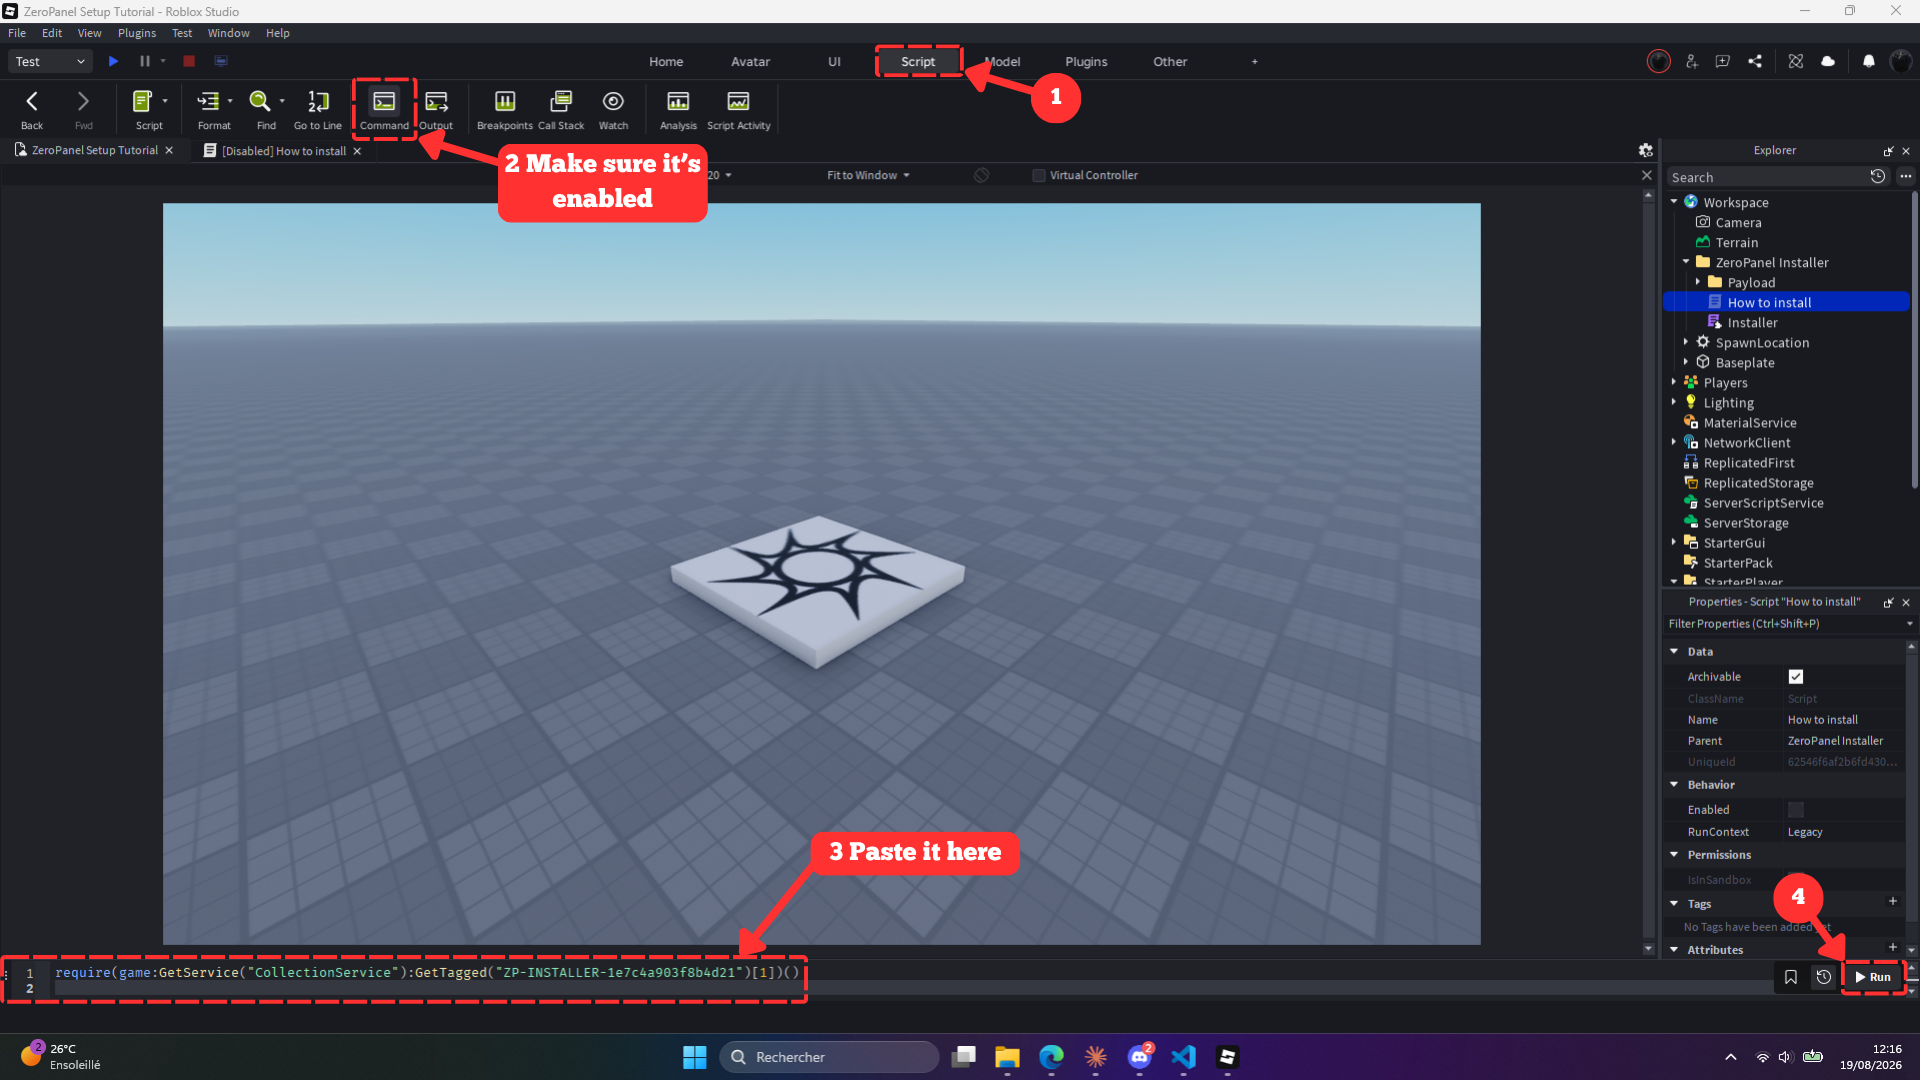The height and width of the screenshot is (1080, 1920).
Task: Expand the Payload folder
Action: [1698, 282]
